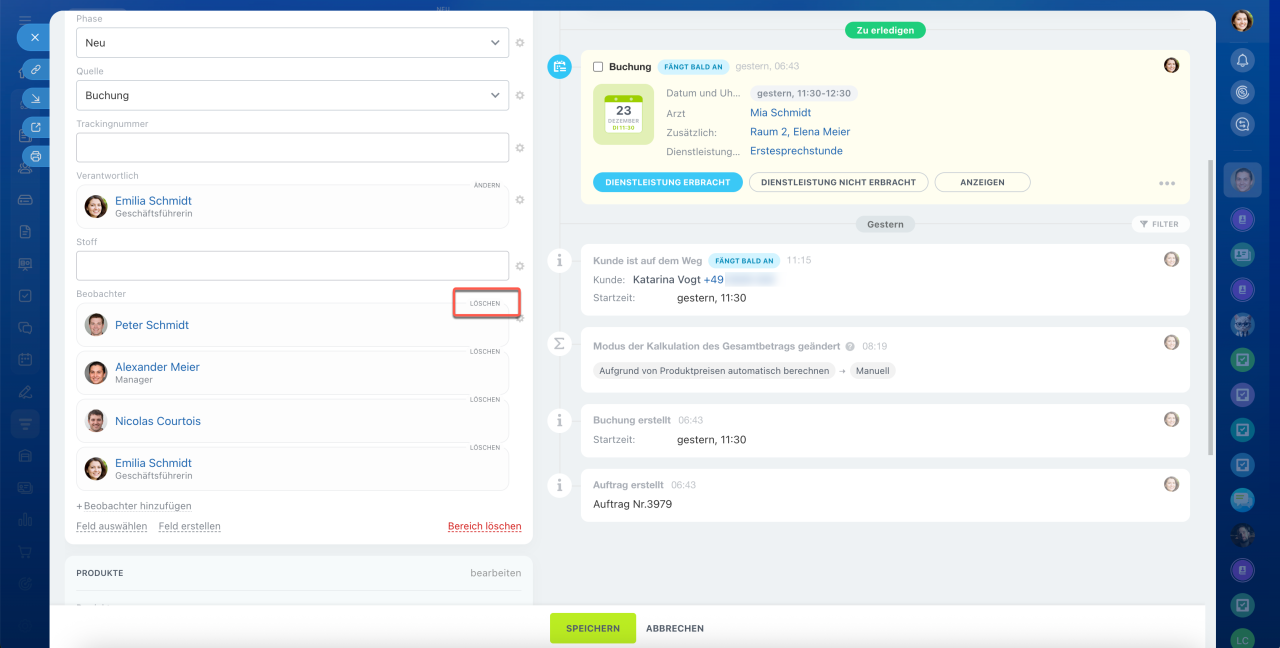Open user profile avatar at top right

pos(1242,20)
